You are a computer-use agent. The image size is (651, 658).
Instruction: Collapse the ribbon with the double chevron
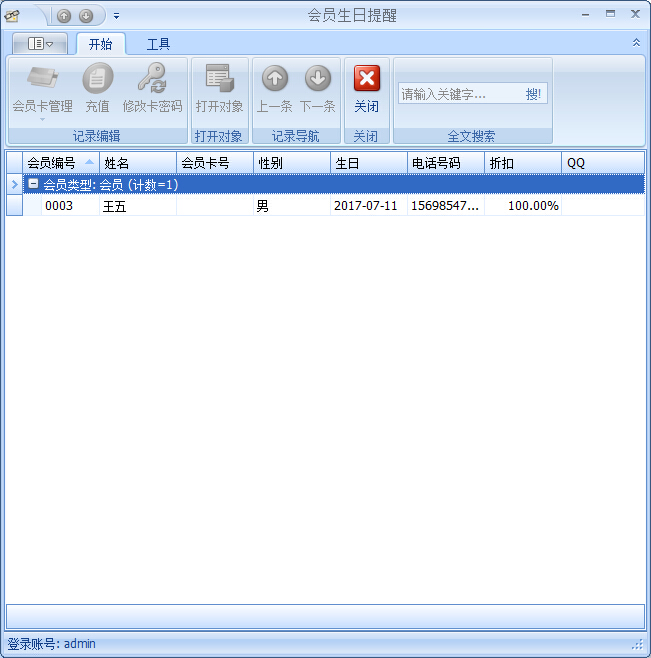636,43
